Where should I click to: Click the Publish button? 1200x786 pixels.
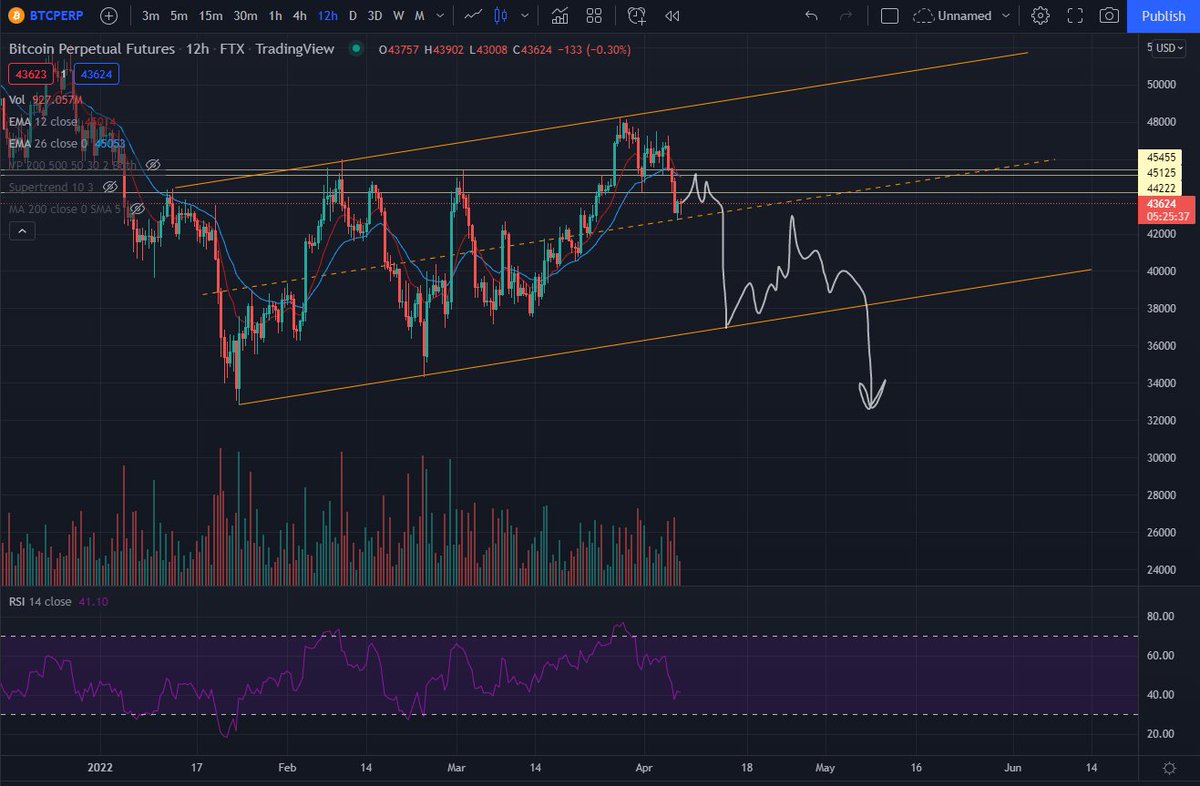tap(1163, 16)
